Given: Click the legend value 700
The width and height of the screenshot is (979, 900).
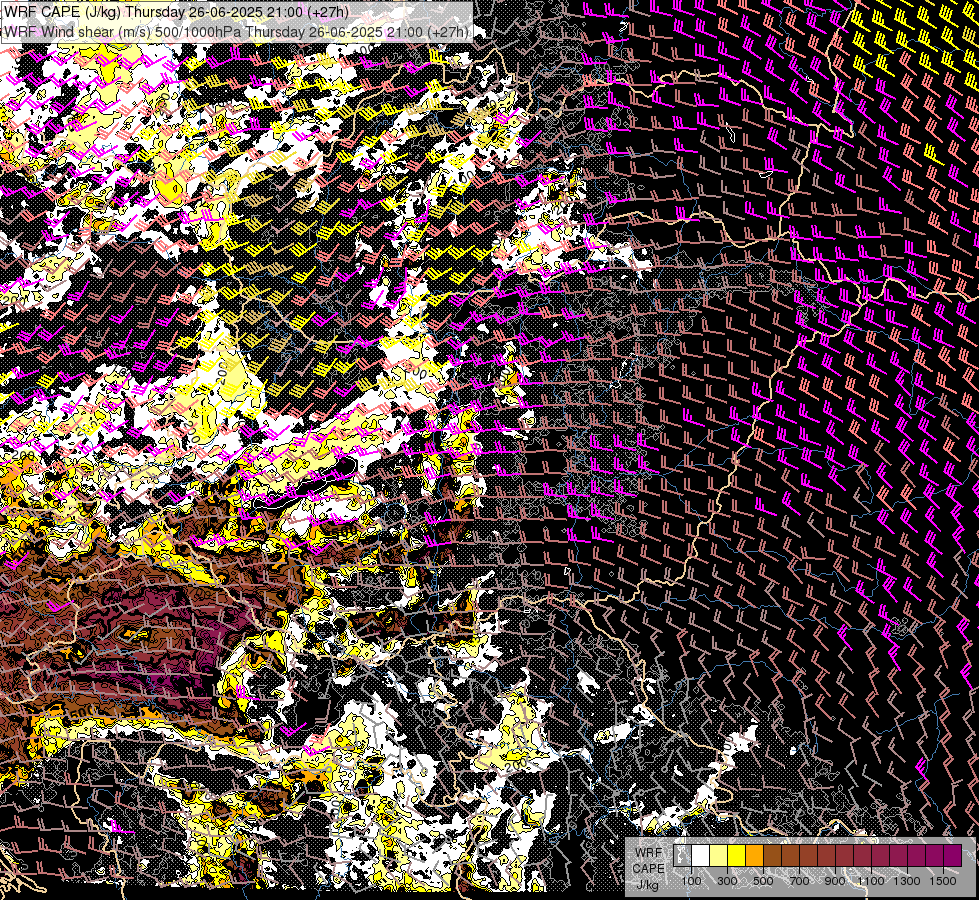Looking at the screenshot, I should (x=799, y=881).
